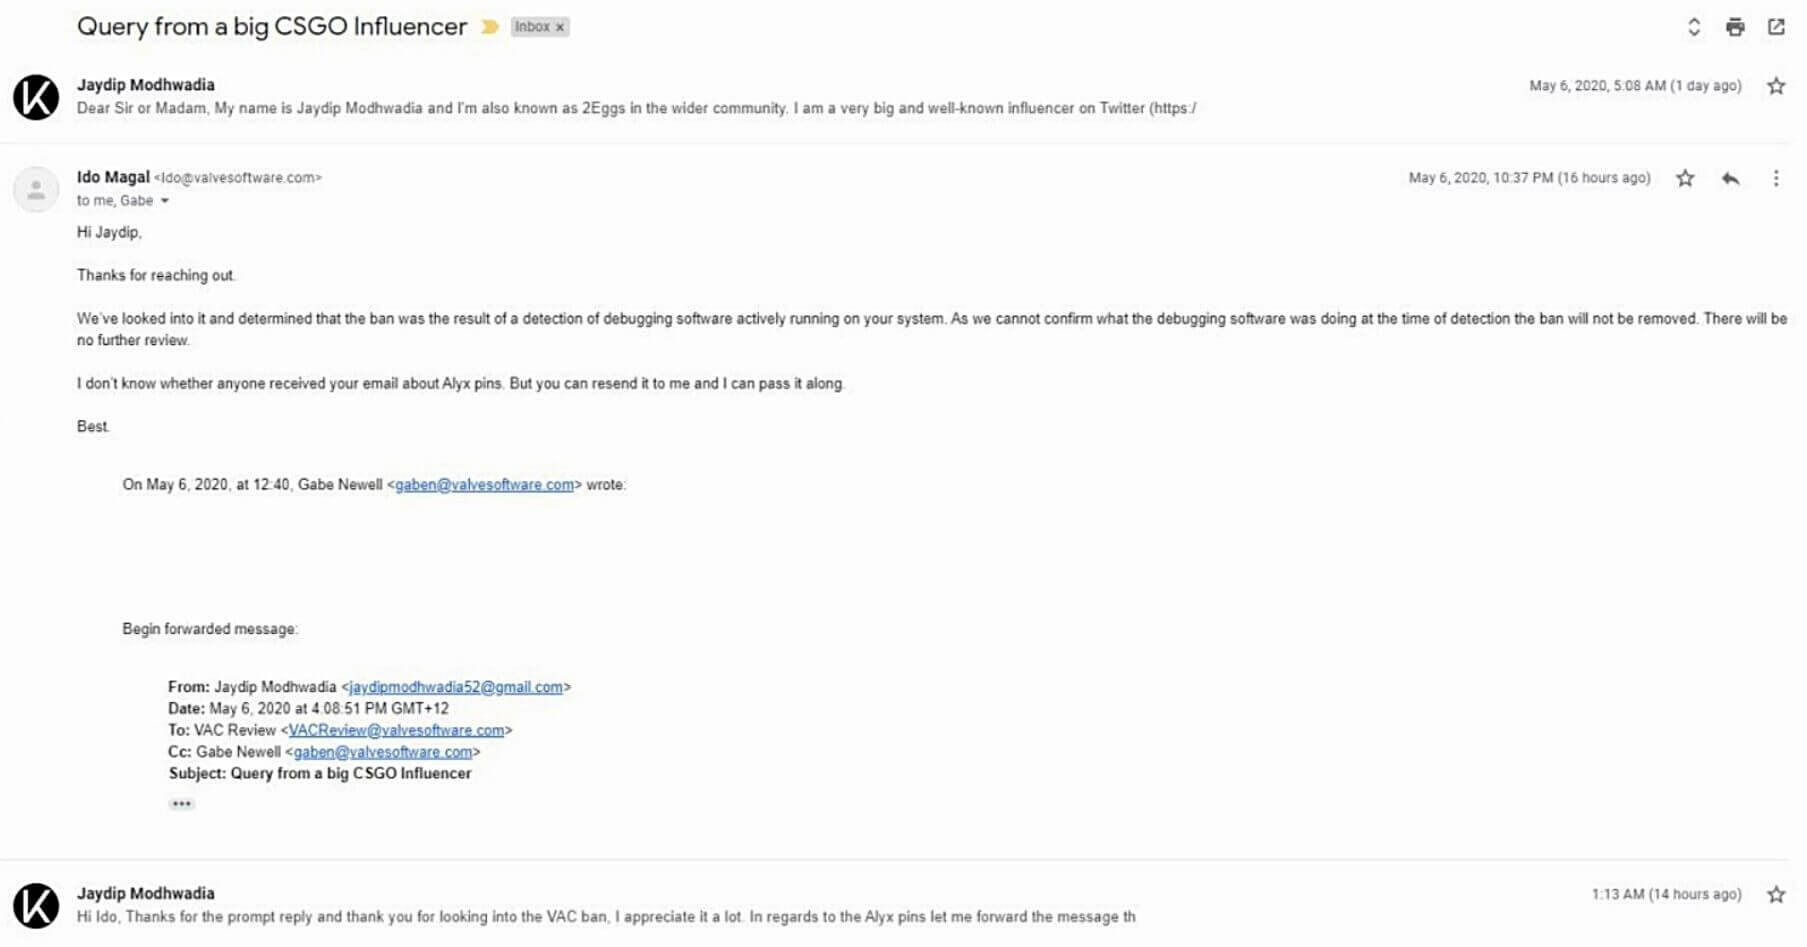Click Jaydip's avatar on the last message
This screenshot has height=947, width=1807.
coord(36,905)
